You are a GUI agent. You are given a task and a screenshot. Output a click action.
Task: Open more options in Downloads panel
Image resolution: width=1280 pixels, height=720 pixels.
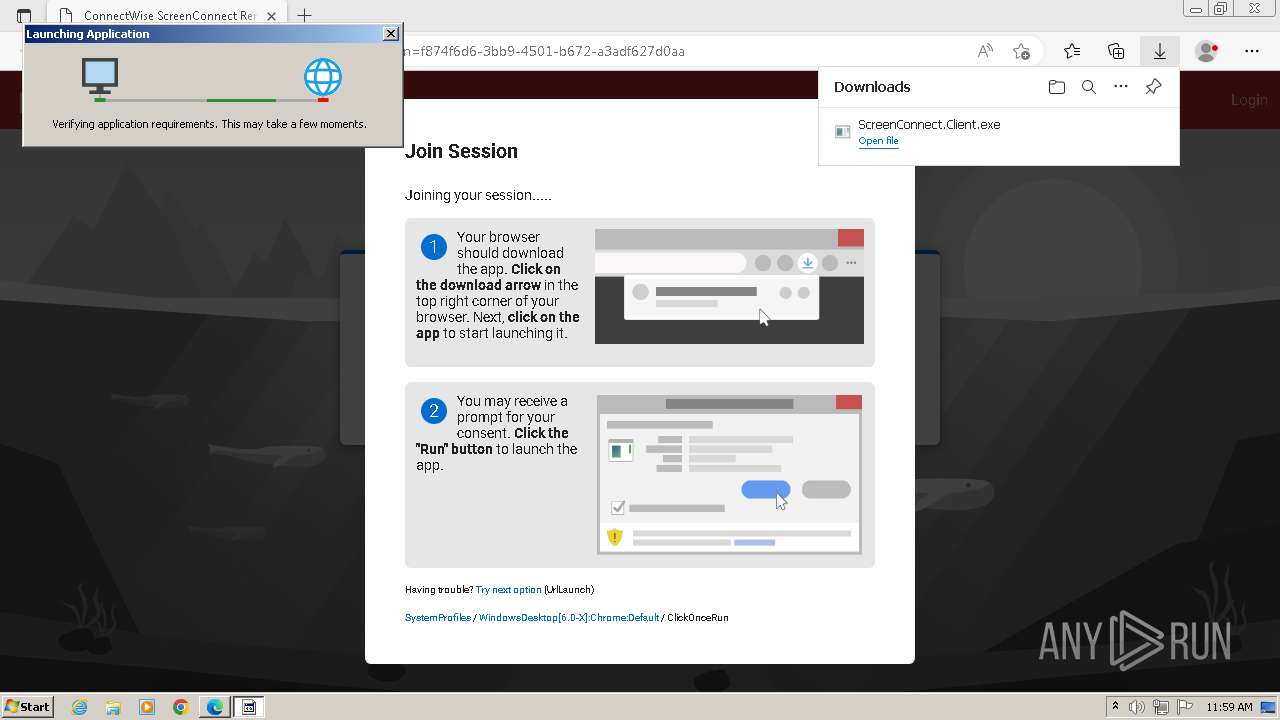[1121, 87]
